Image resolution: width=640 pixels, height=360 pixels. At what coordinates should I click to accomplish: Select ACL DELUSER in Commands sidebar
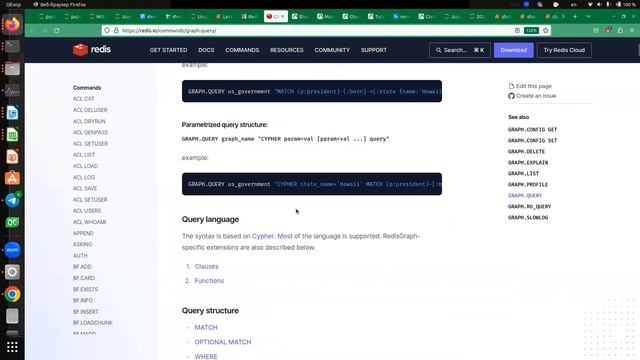click(90, 110)
